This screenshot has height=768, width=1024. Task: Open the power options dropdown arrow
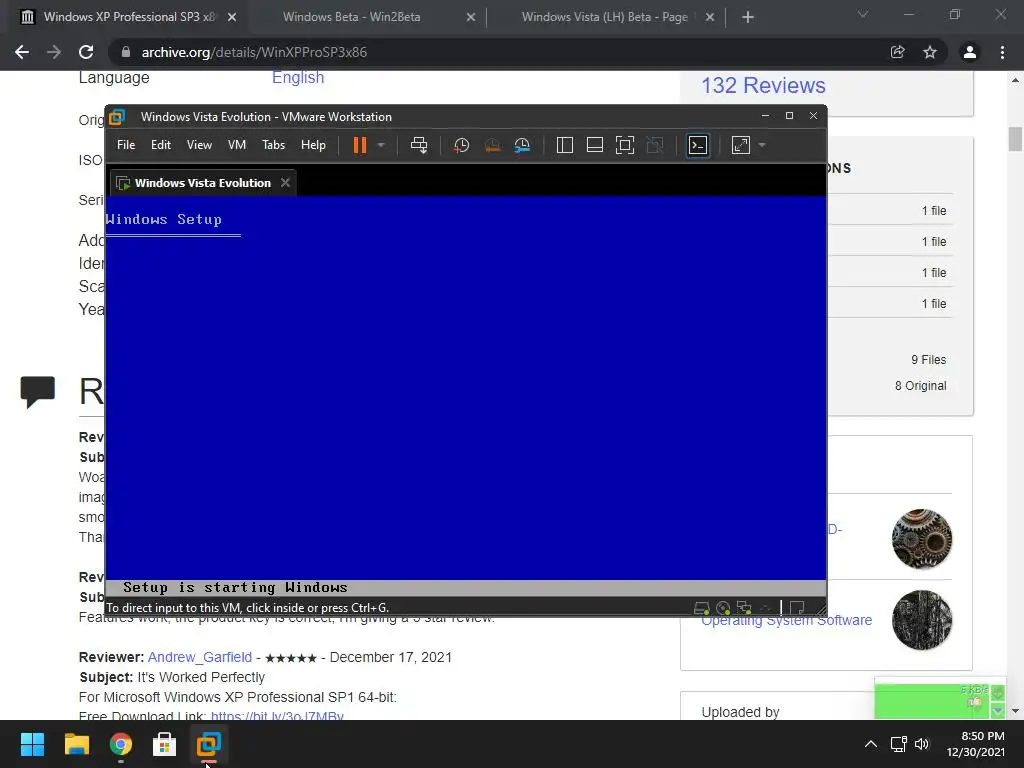click(x=381, y=145)
